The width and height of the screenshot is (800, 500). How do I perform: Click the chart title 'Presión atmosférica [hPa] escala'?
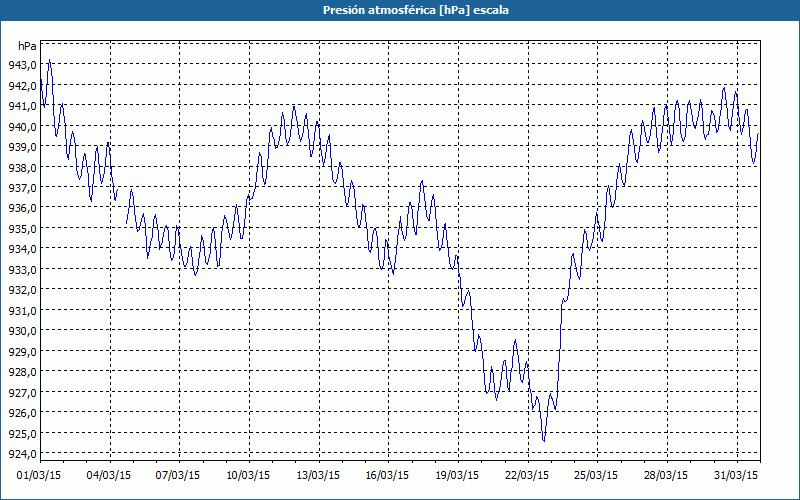(x=415, y=10)
